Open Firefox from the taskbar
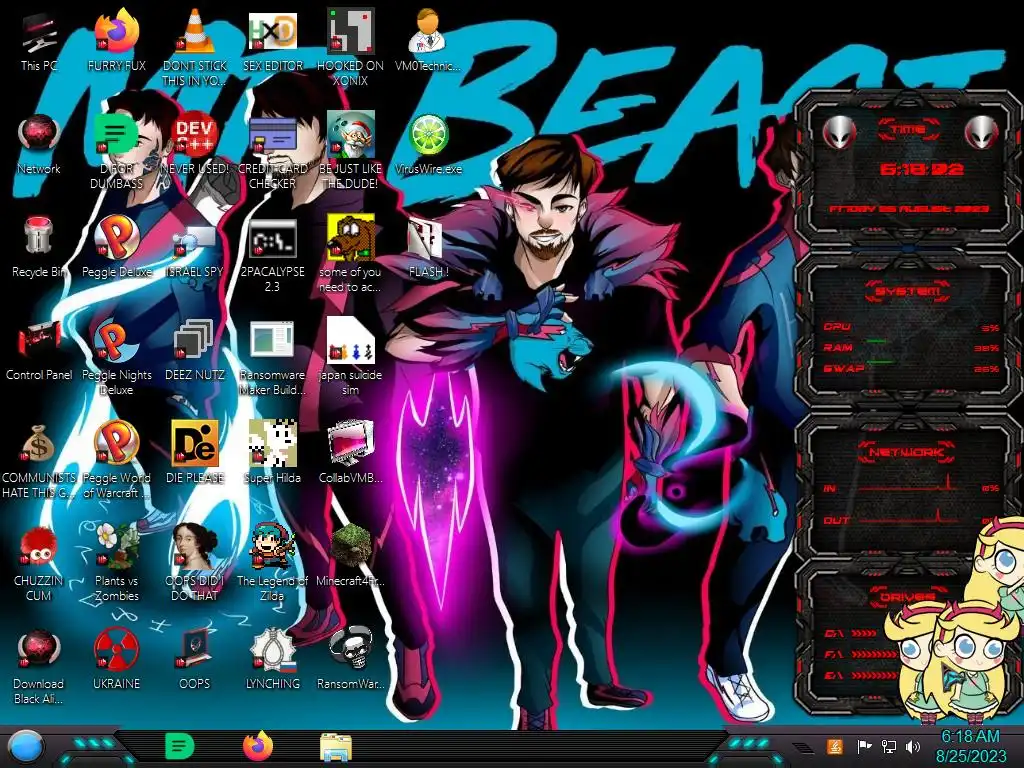 pos(258,746)
